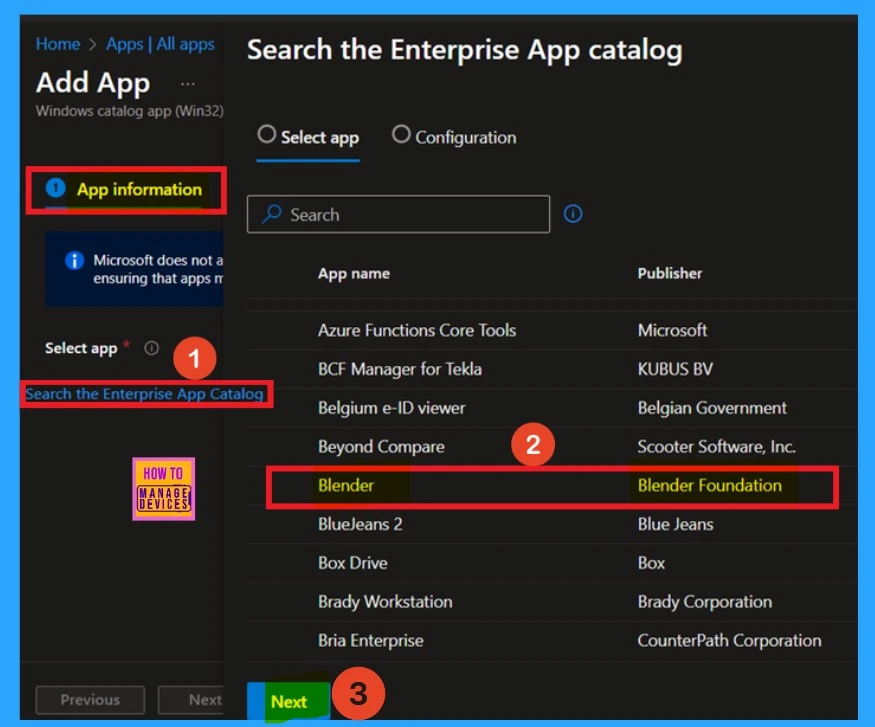Switch to the Select app tab
This screenshot has width=875, height=727.
pyautogui.click(x=308, y=137)
